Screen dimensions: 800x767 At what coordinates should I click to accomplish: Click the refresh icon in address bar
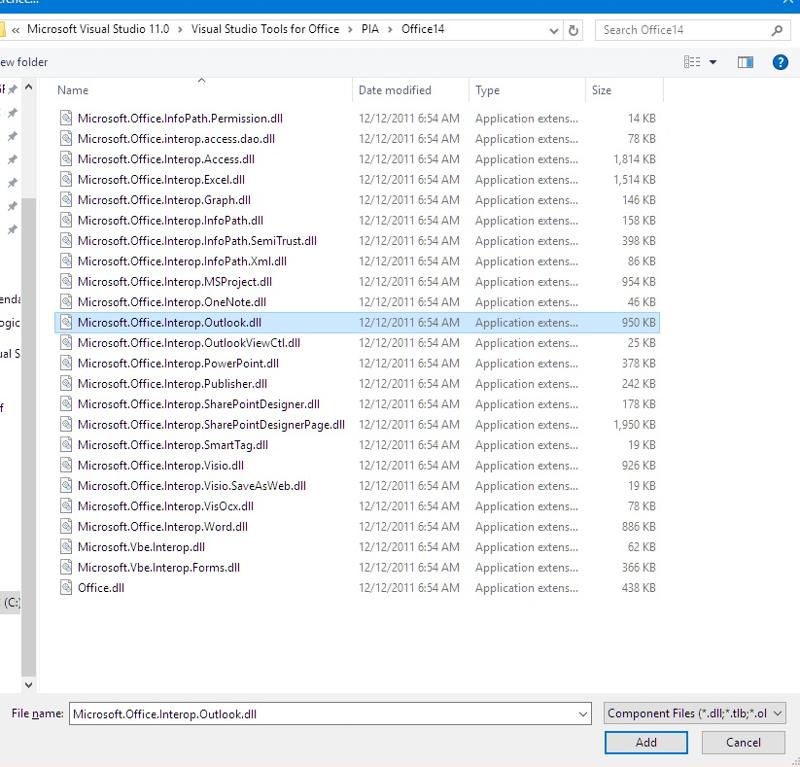(573, 30)
